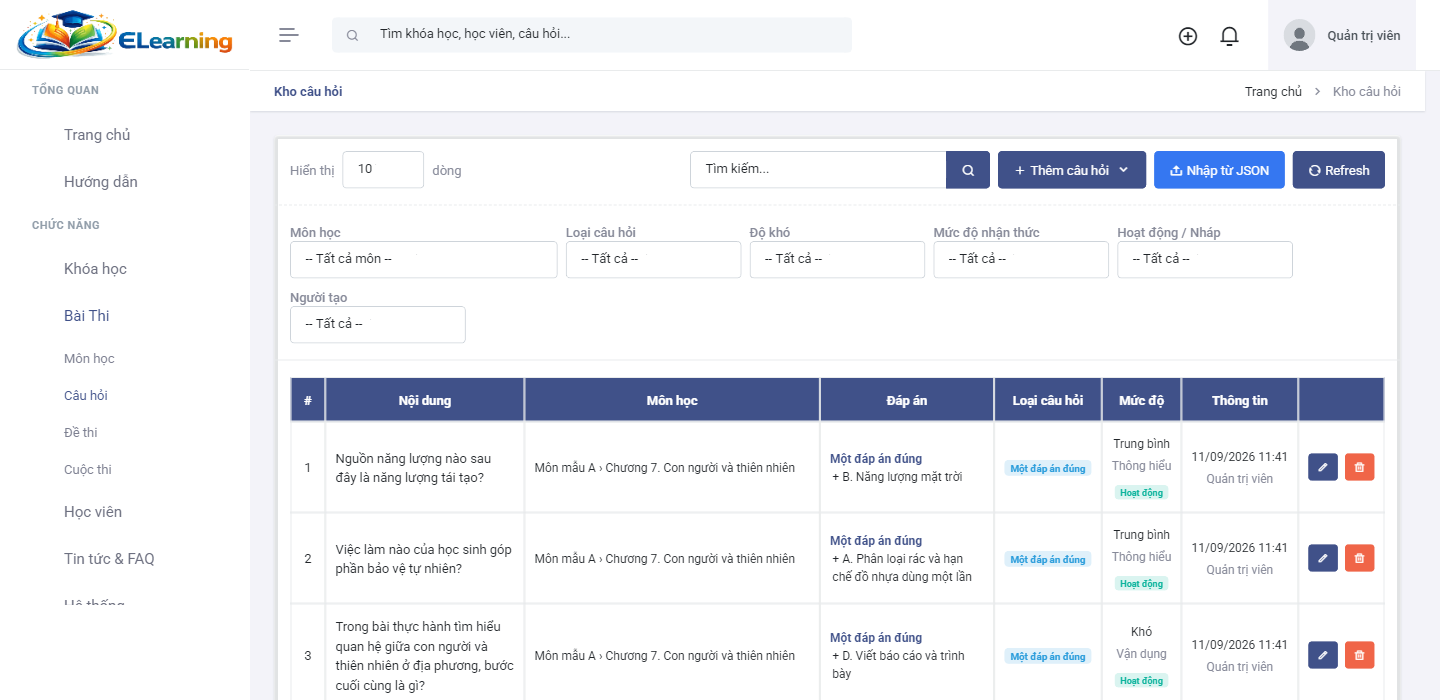The image size is (1440, 700).
Task: Click the Mức độ column header
Action: tap(1141, 400)
